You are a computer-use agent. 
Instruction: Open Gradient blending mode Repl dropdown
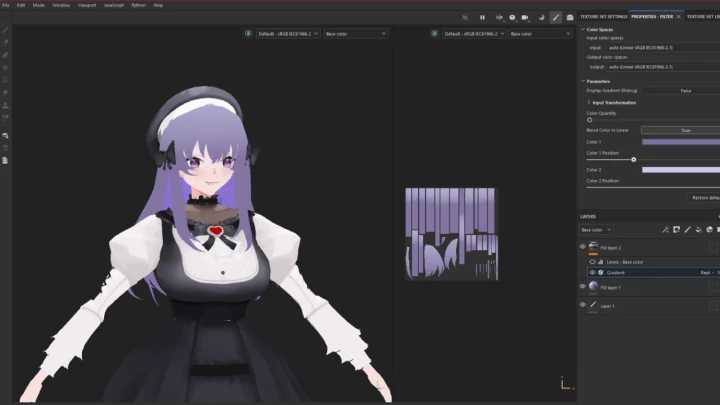point(707,273)
